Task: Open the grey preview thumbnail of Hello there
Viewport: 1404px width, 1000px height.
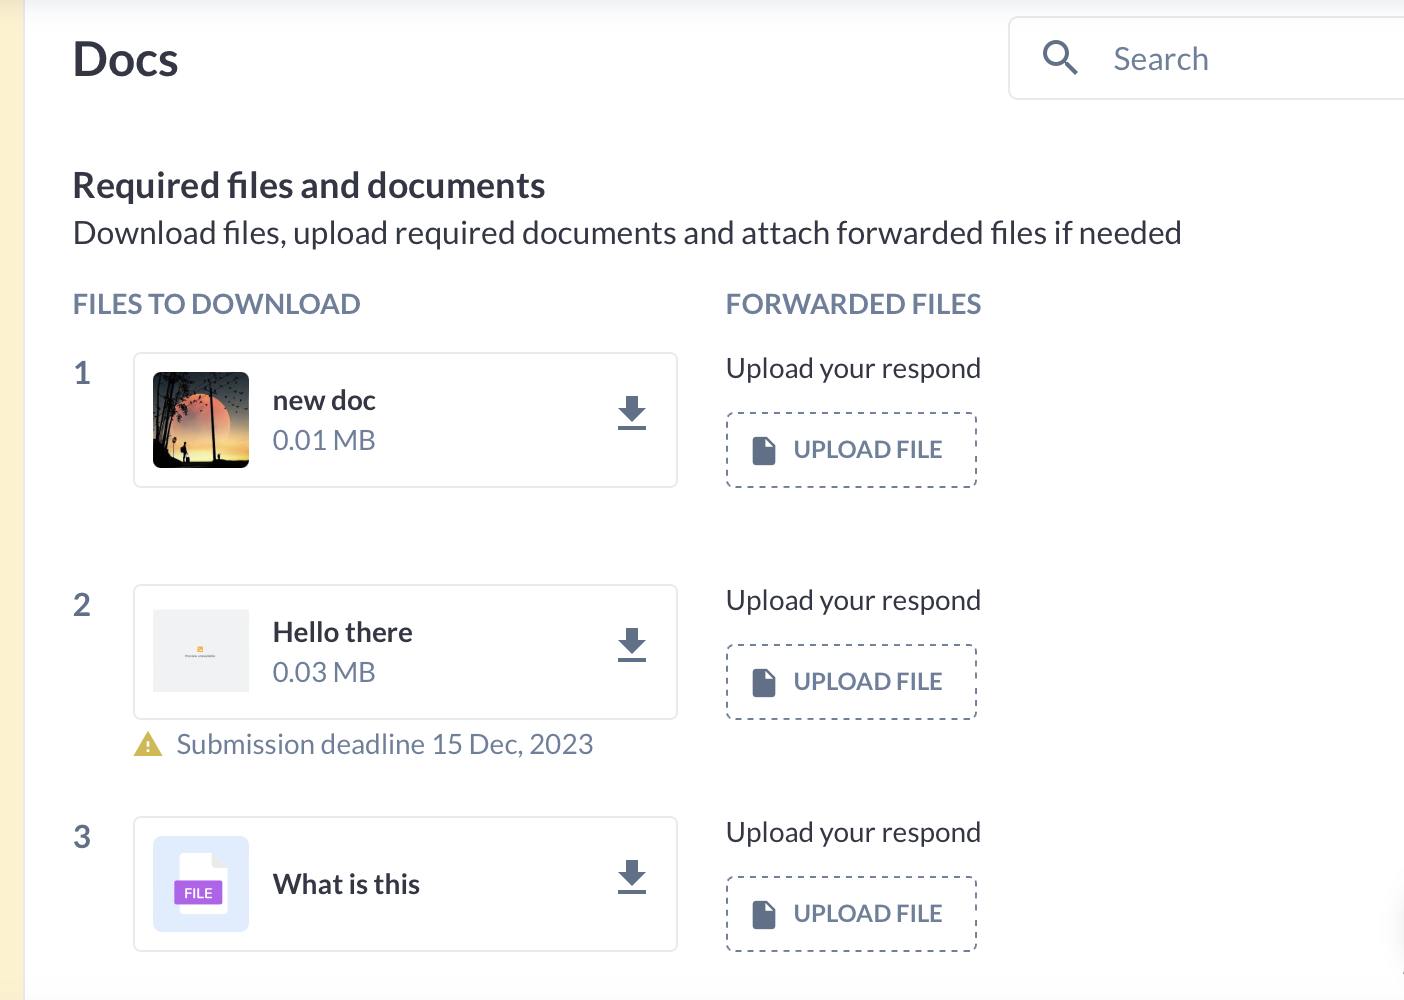Action: pos(201,651)
